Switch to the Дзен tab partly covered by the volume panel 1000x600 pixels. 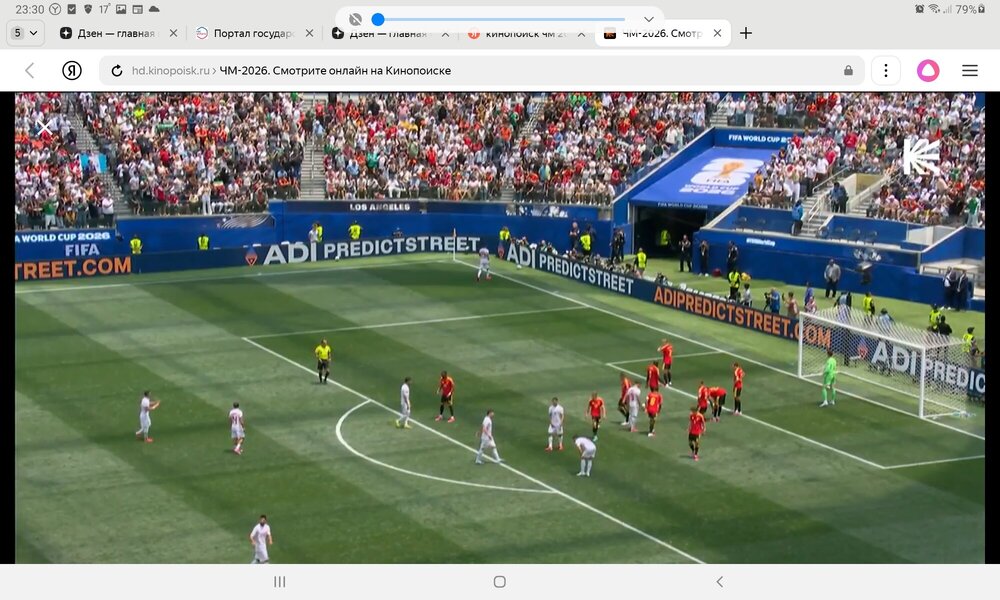[x=381, y=33]
